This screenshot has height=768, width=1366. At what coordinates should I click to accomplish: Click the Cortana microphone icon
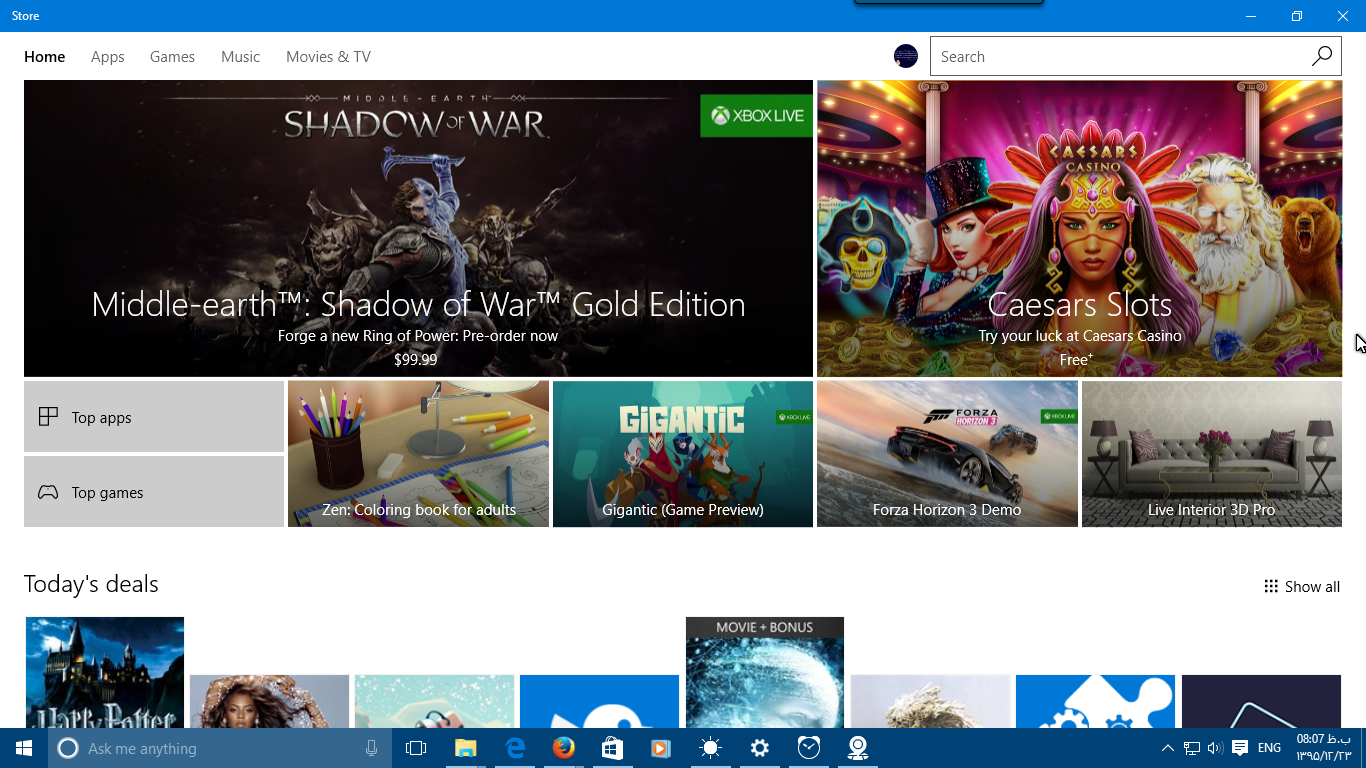pyautogui.click(x=372, y=748)
